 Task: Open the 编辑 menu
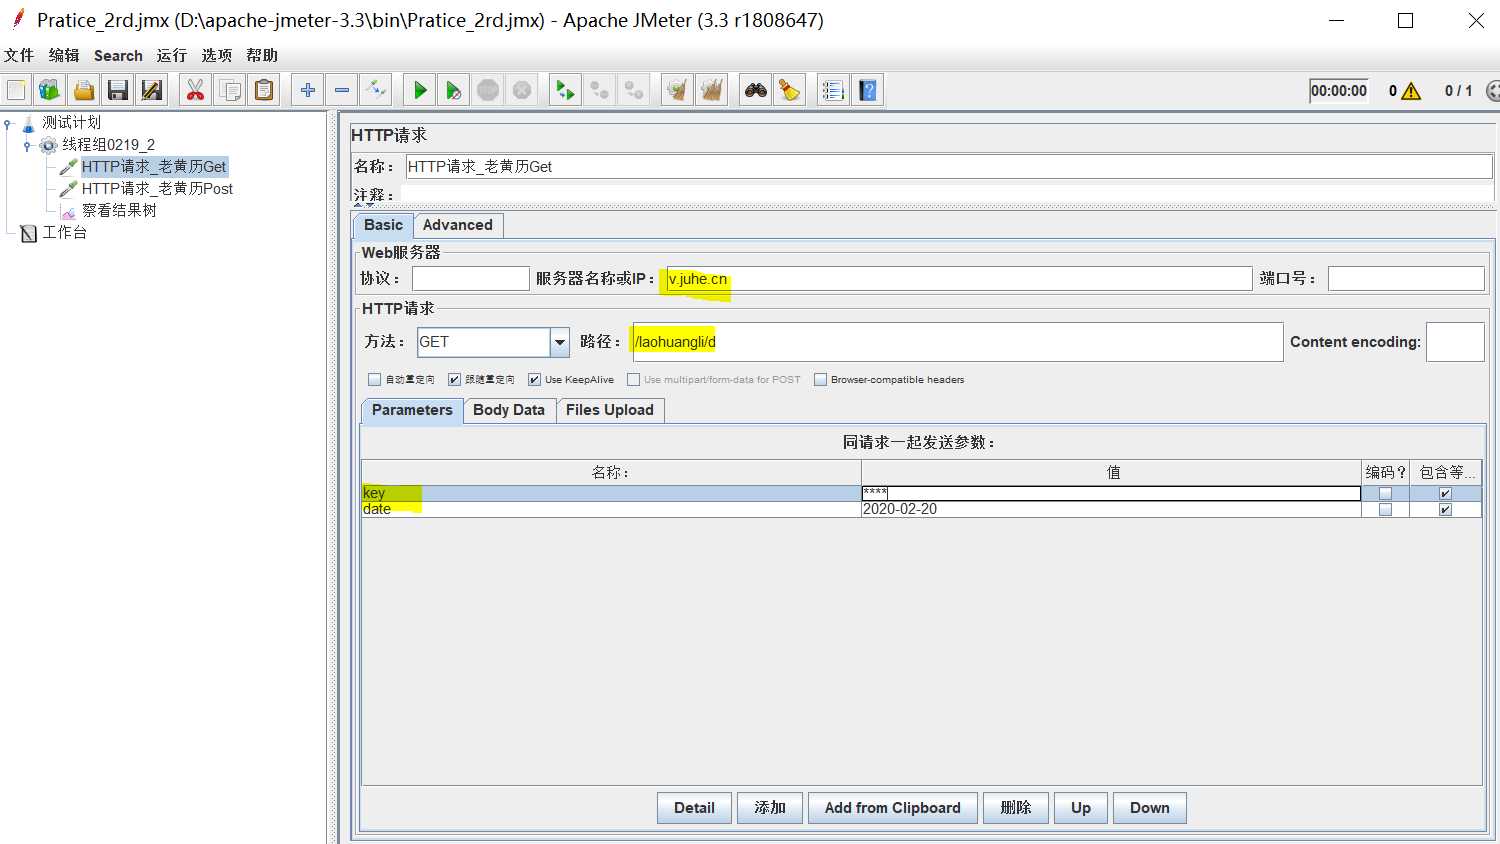[x=64, y=55]
